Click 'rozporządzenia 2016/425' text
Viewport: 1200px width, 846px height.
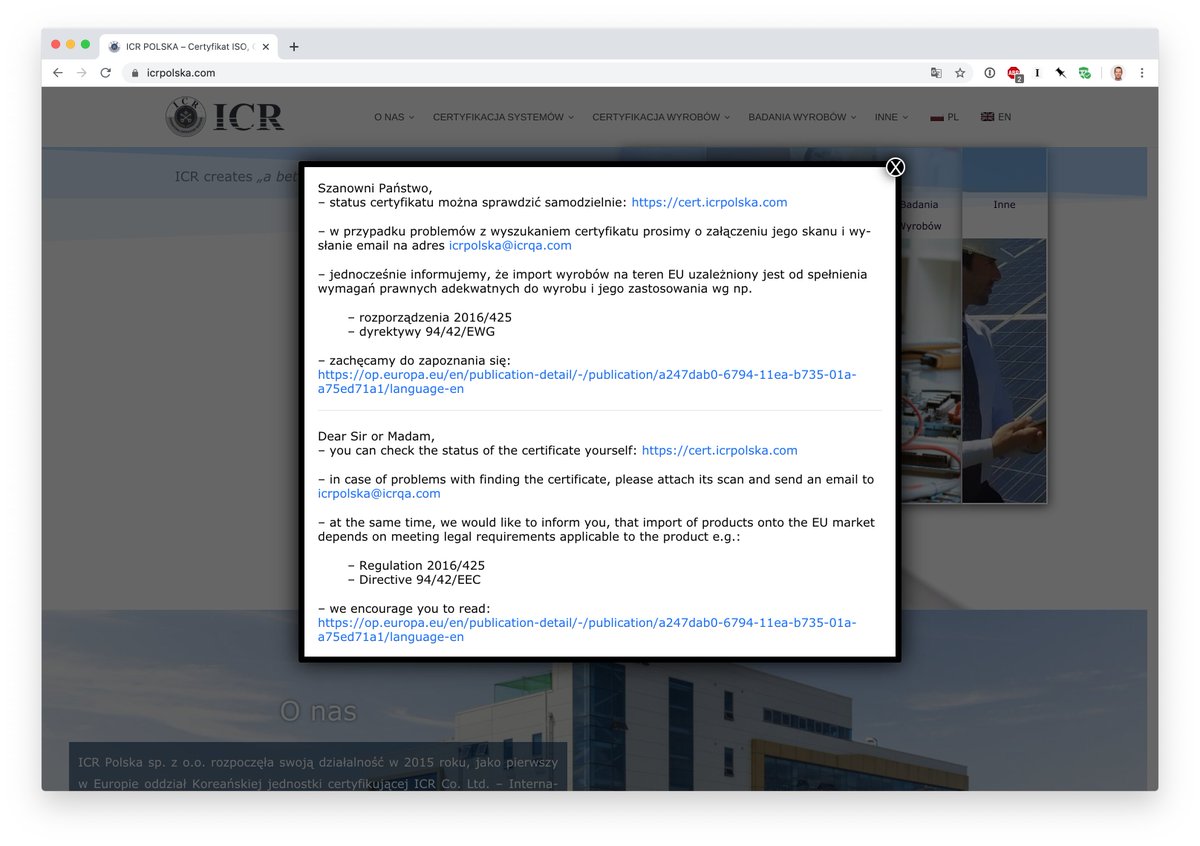[435, 317]
